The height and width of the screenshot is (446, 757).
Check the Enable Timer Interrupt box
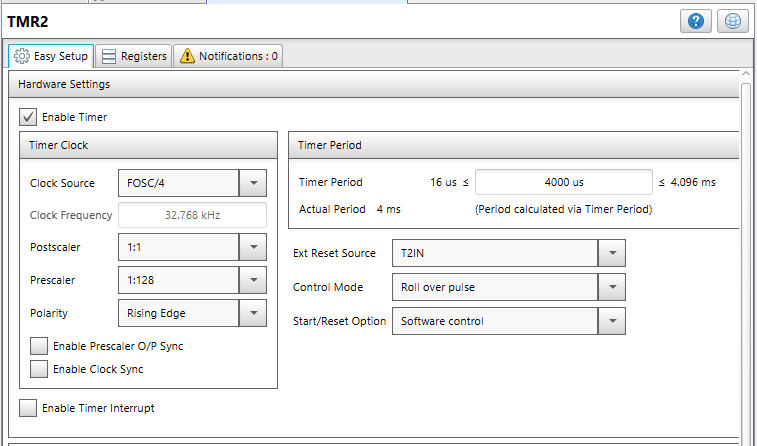click(x=28, y=408)
